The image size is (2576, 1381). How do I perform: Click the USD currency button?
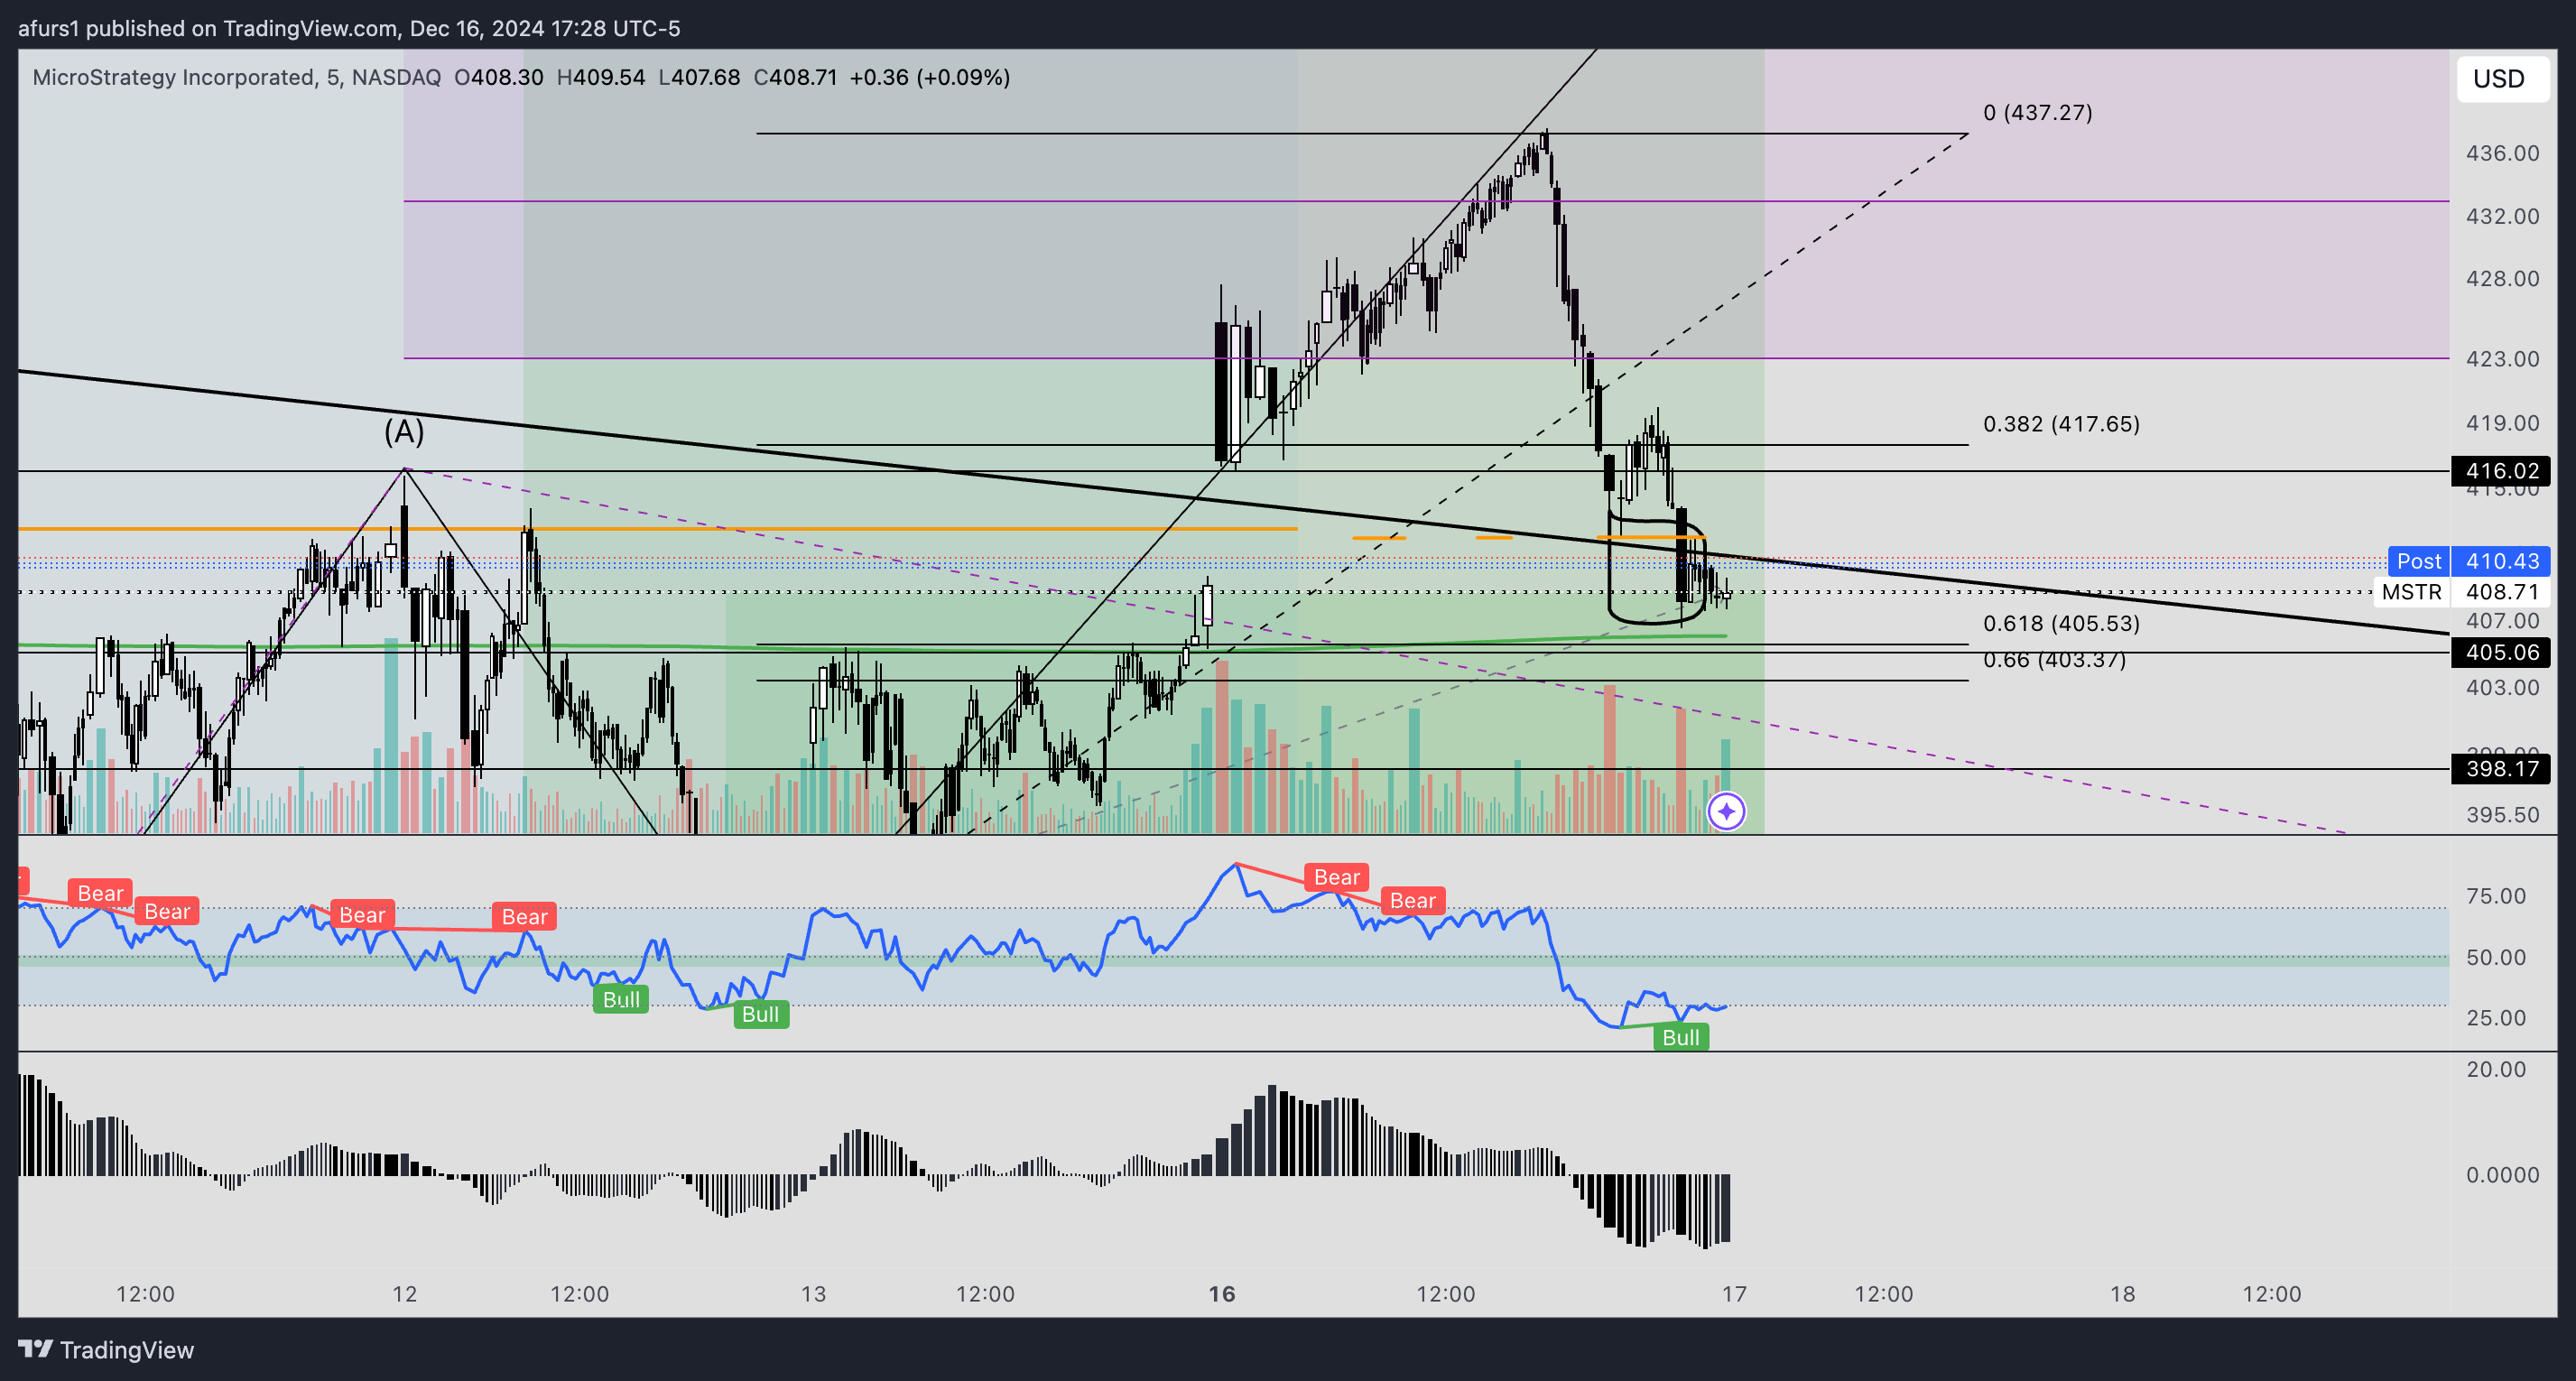pos(2500,79)
